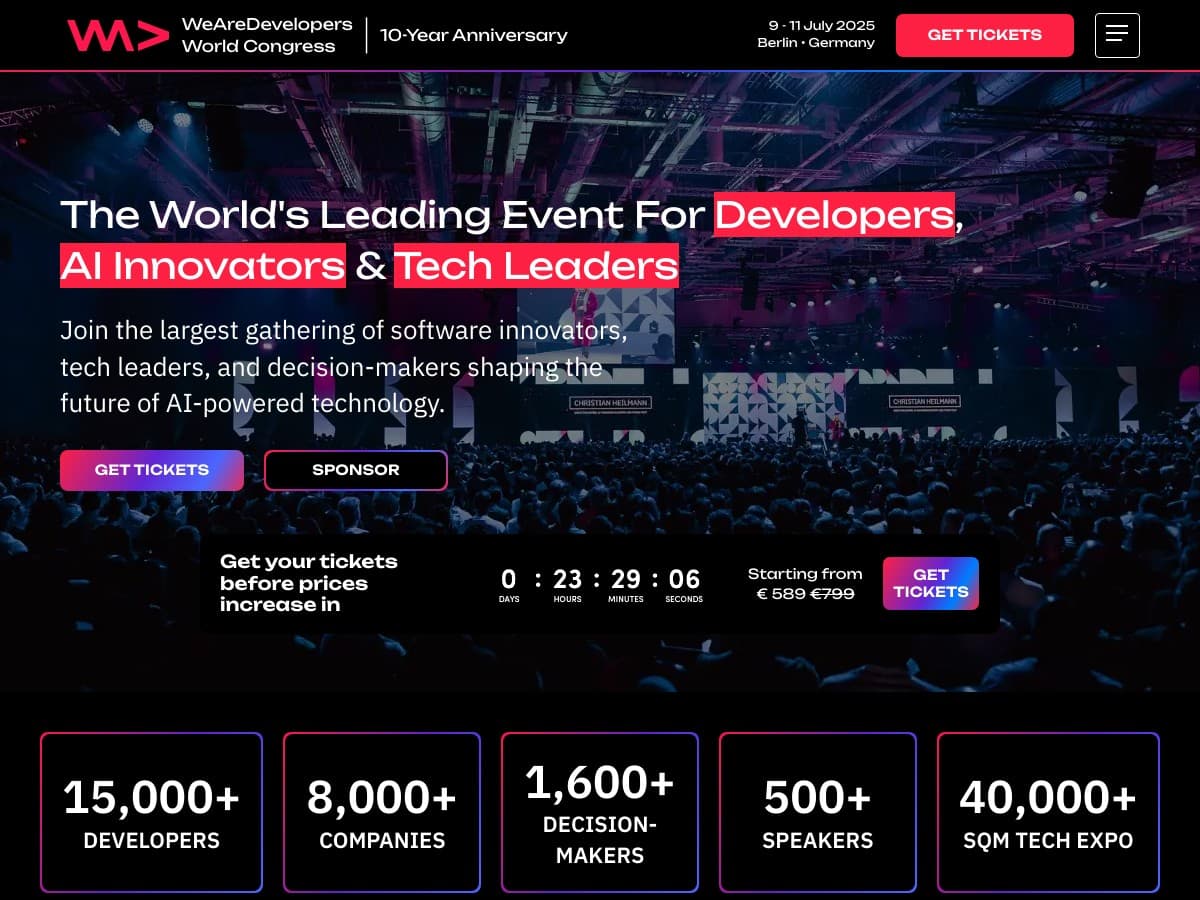Select the 1,600+ Decision-Makers card
1200x900 pixels.
point(600,812)
